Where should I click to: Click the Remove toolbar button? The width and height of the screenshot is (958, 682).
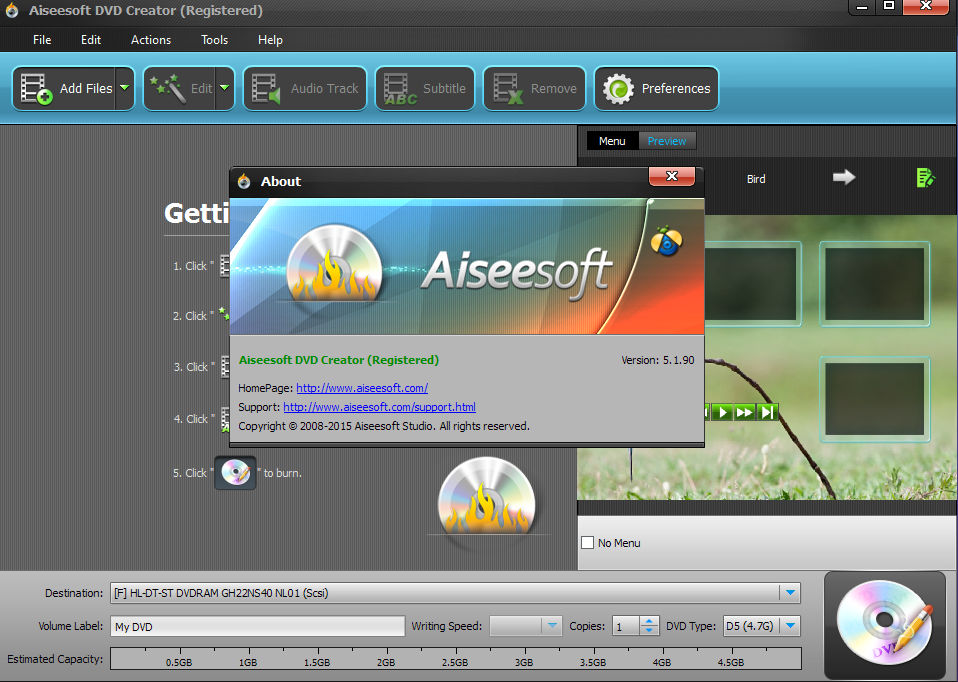pyautogui.click(x=535, y=89)
